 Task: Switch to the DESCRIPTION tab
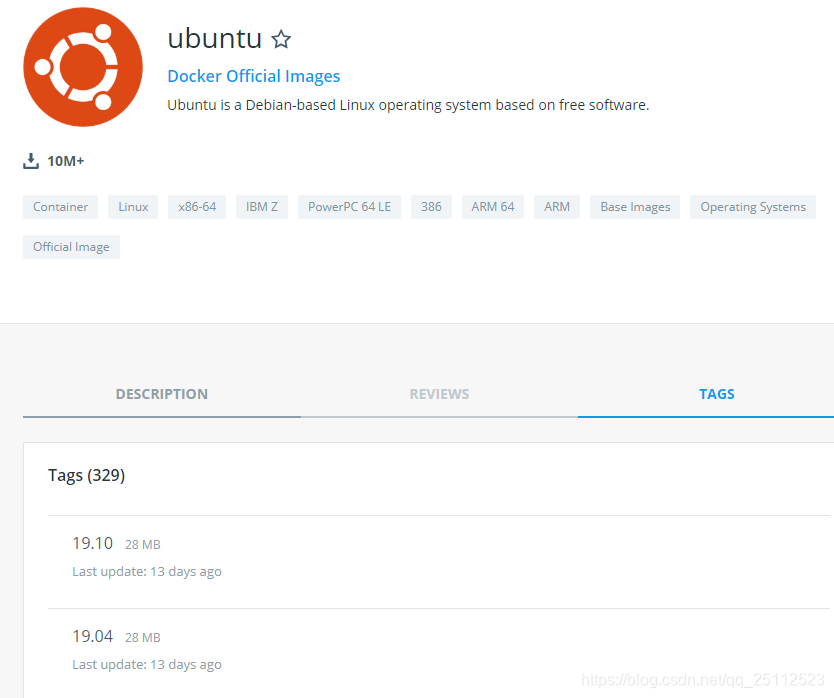click(x=162, y=394)
